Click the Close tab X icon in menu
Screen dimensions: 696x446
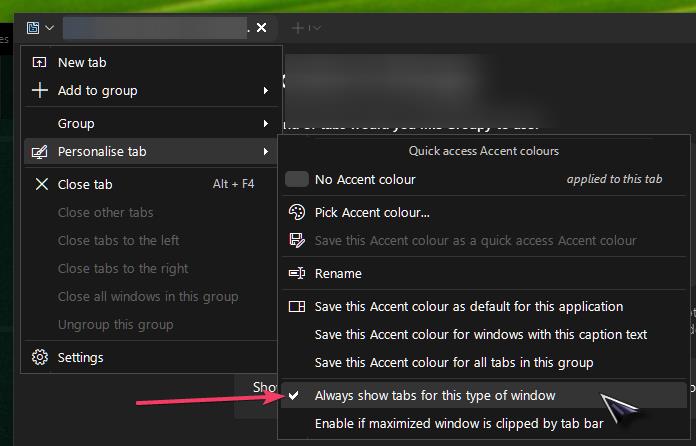(x=41, y=184)
